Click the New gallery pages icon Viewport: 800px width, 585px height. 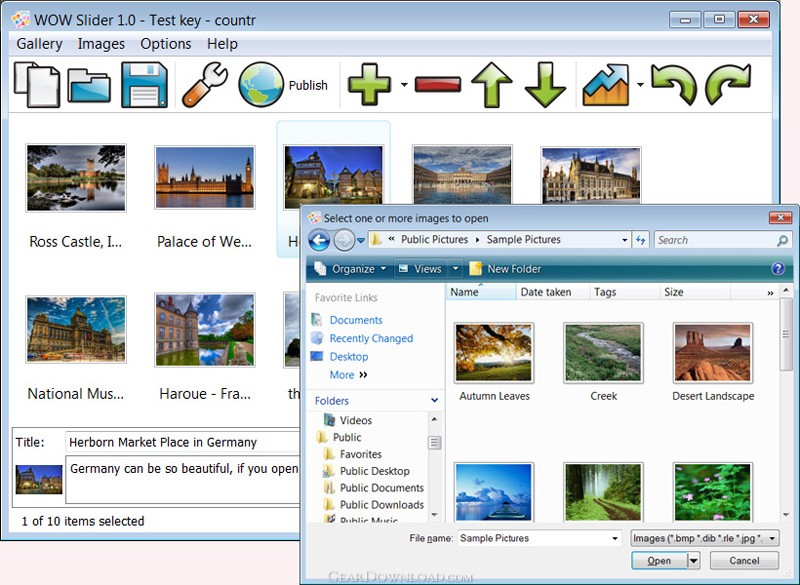coord(37,85)
